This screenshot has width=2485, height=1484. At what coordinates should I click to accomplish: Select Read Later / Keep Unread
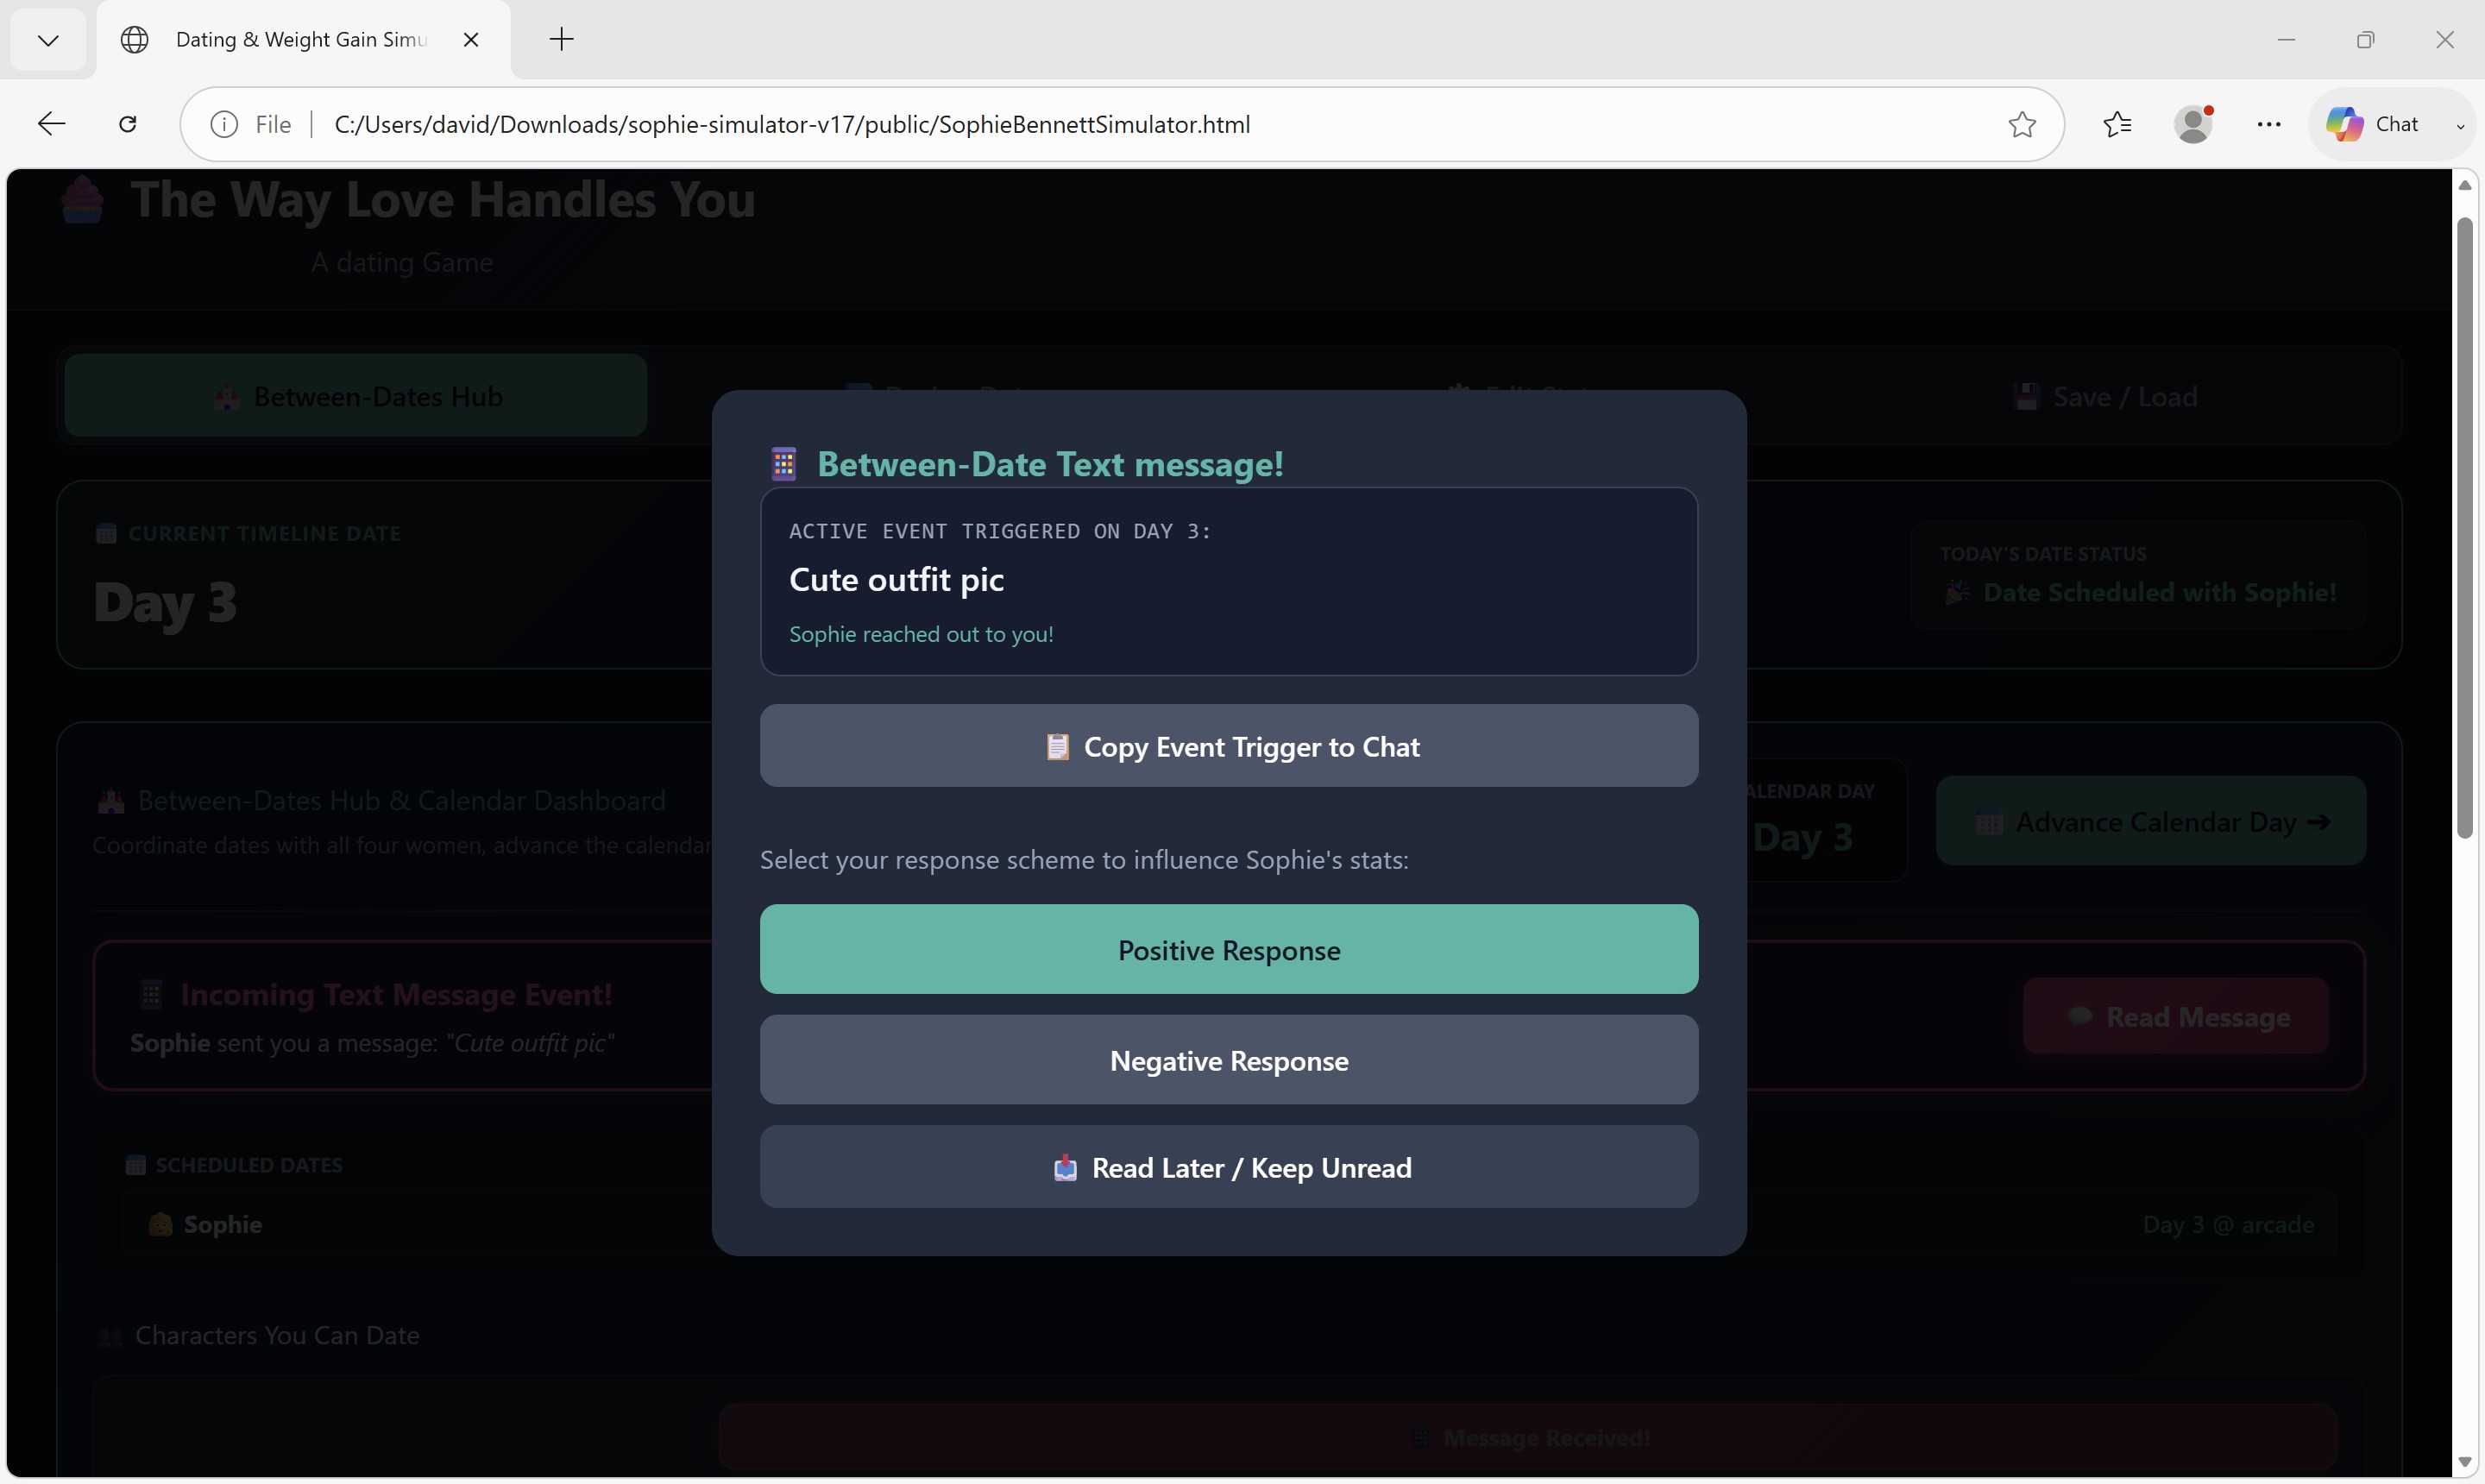pos(1228,1167)
